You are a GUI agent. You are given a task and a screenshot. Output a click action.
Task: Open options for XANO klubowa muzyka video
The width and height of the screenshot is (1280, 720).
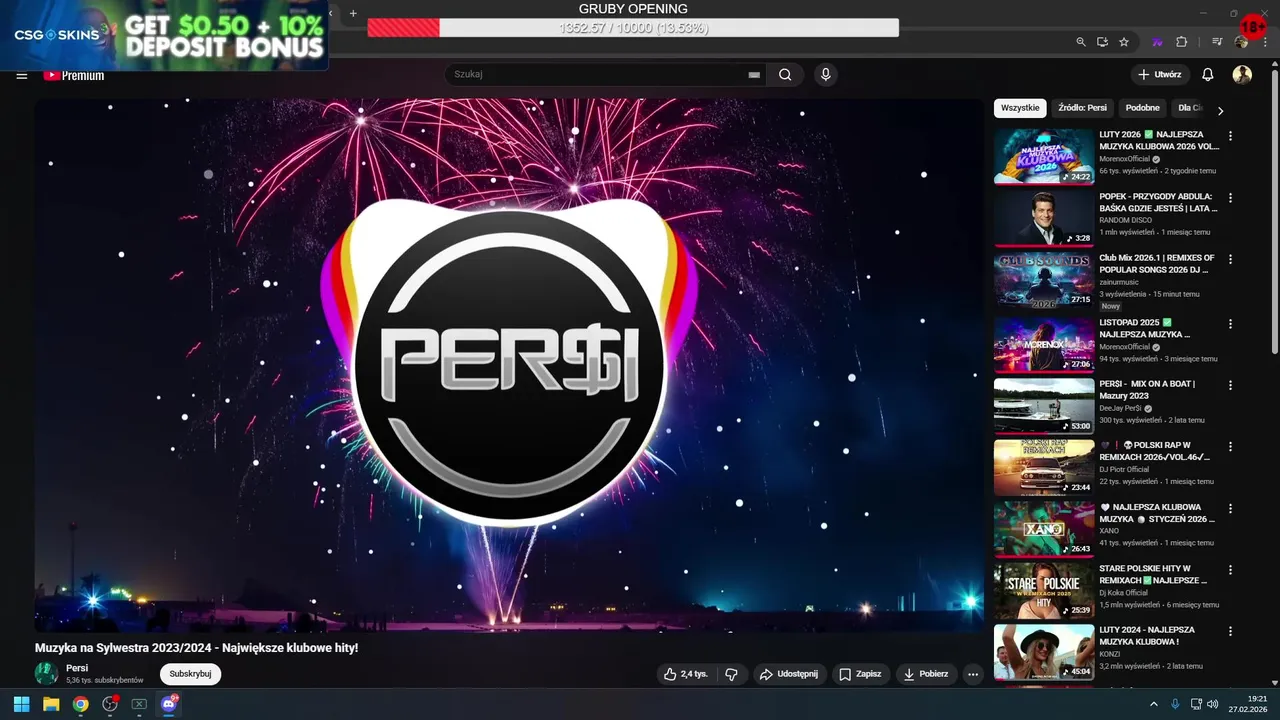1230,508
